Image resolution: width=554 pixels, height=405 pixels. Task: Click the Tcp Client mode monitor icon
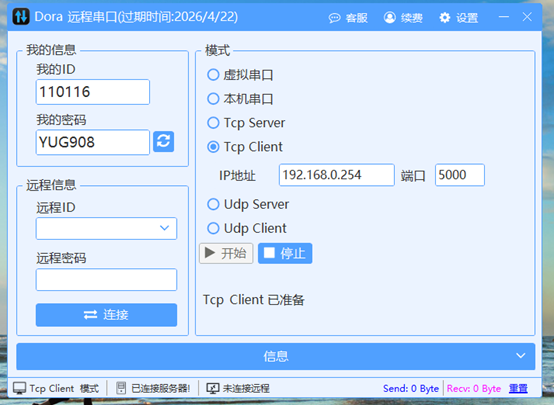point(19,388)
